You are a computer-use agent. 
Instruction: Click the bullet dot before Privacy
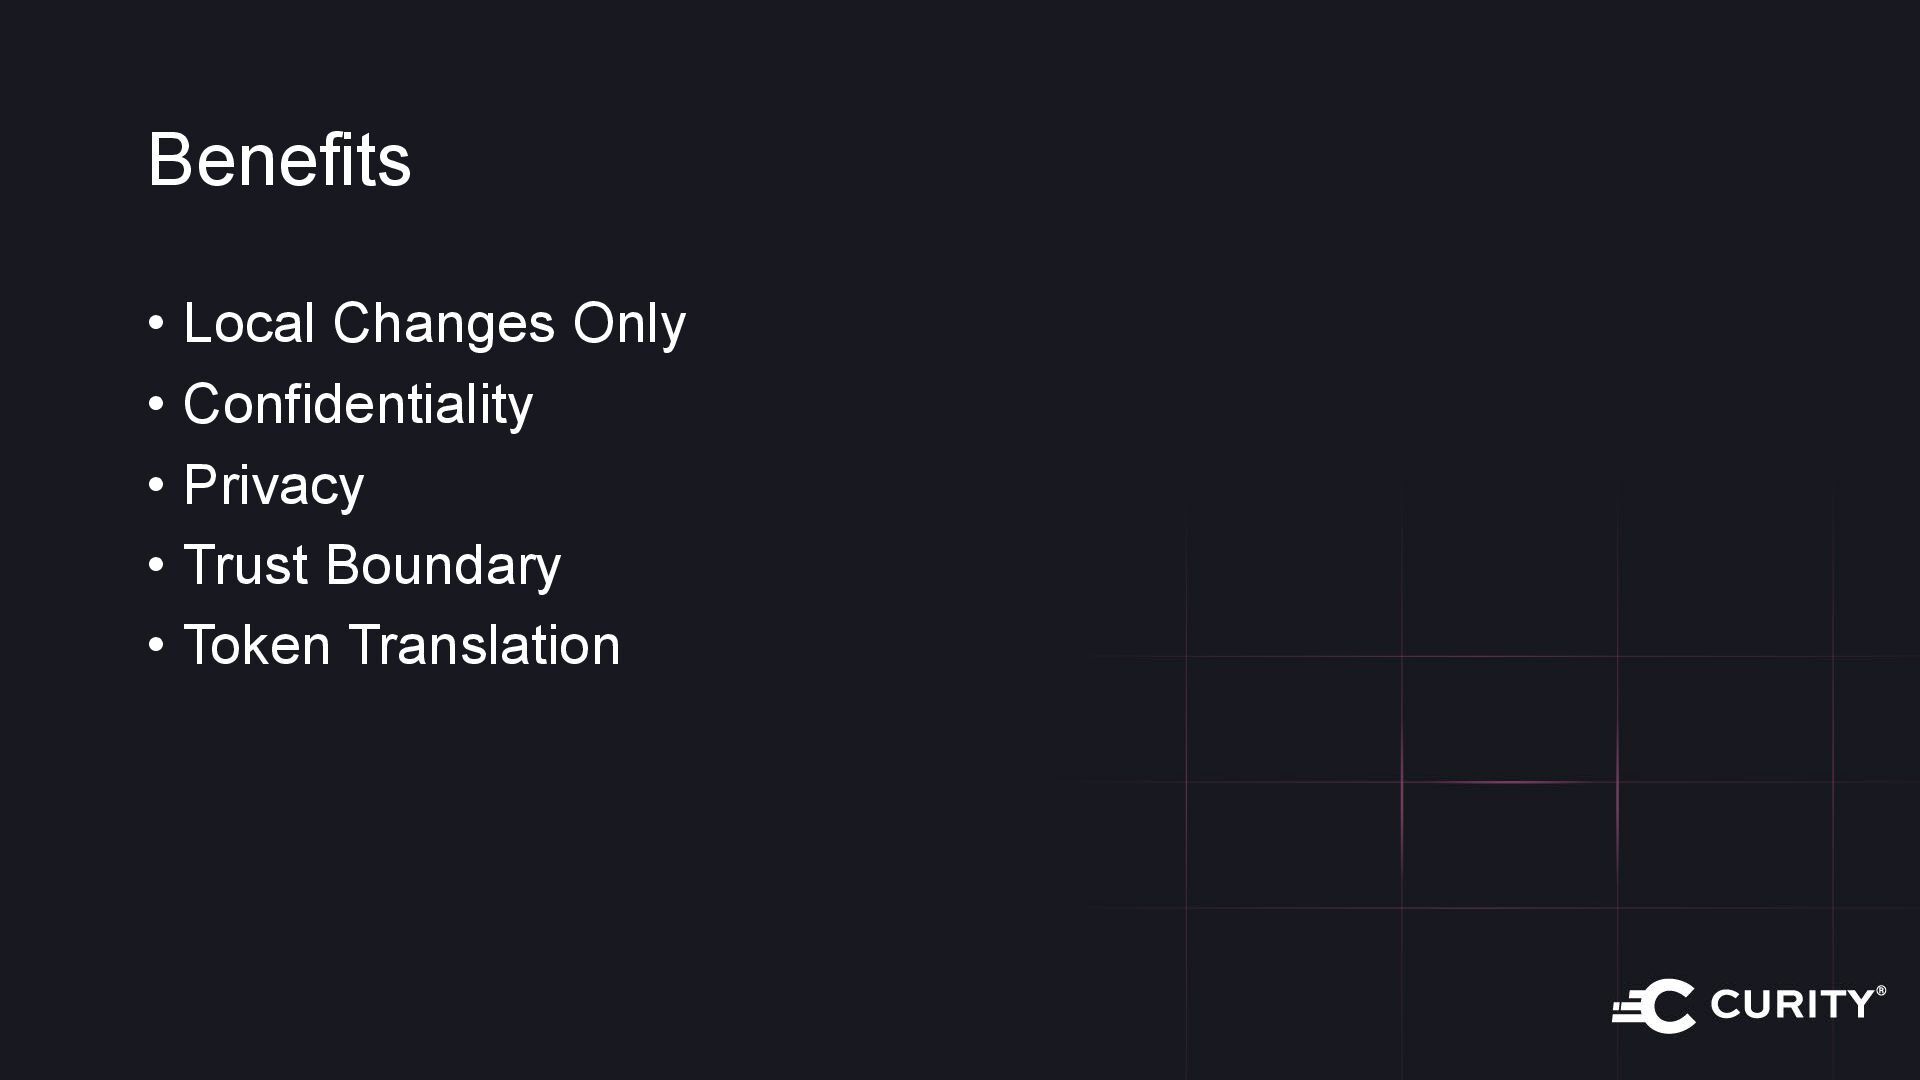click(x=156, y=485)
